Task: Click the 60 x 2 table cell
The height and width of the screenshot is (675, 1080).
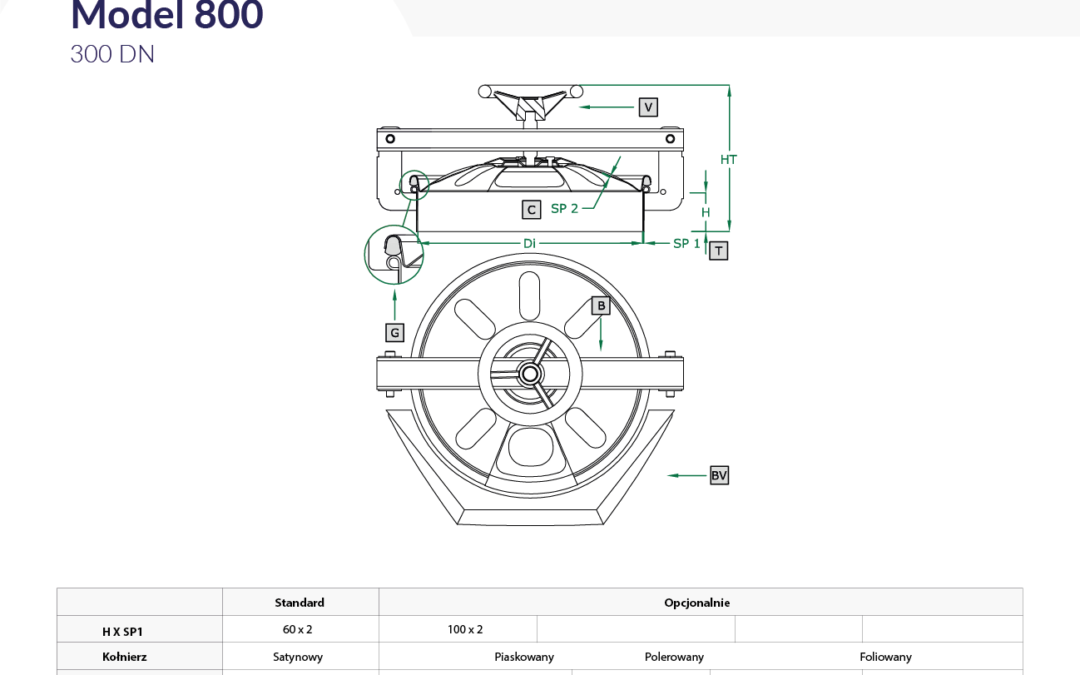Action: 298,629
